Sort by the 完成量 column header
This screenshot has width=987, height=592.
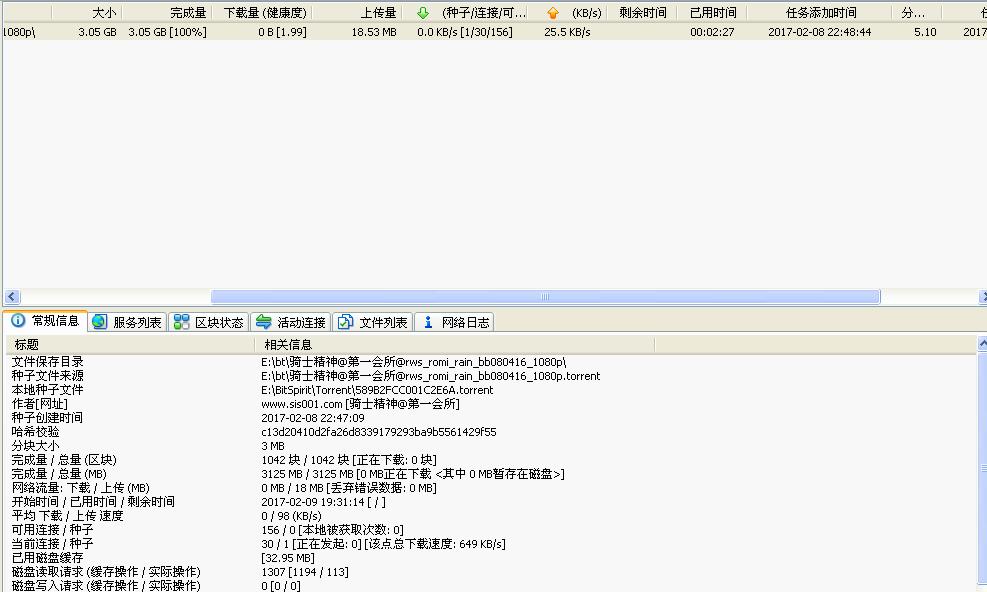[188, 13]
